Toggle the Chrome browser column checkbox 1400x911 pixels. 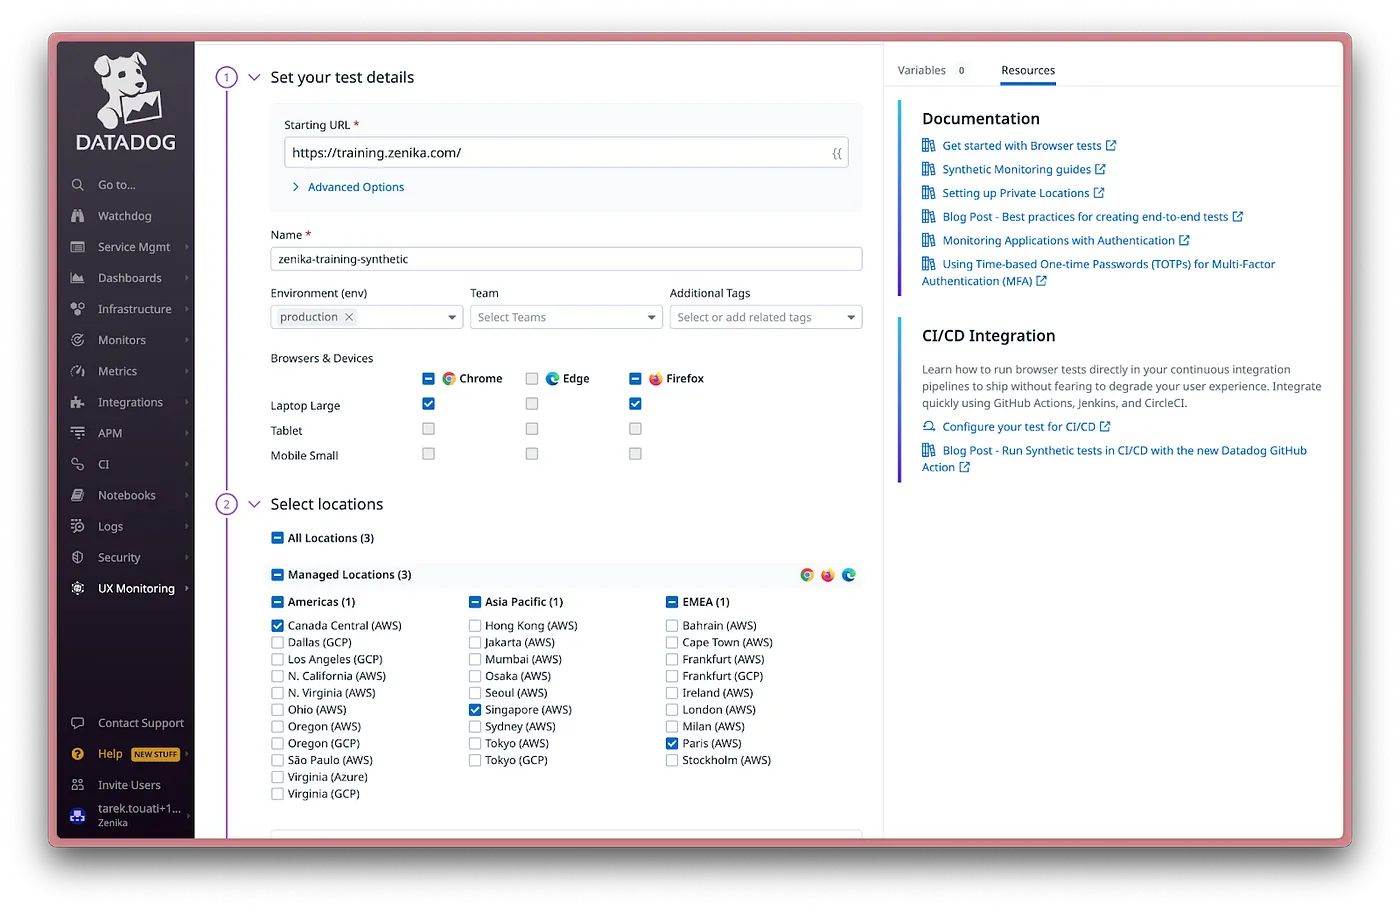click(428, 379)
